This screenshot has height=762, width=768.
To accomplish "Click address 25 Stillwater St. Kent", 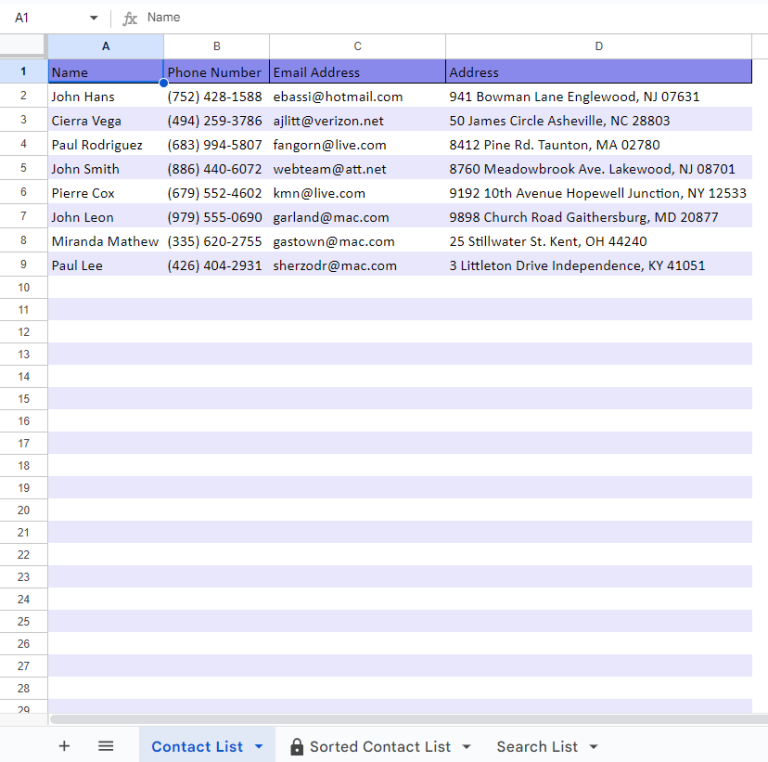I will pos(599,240).
